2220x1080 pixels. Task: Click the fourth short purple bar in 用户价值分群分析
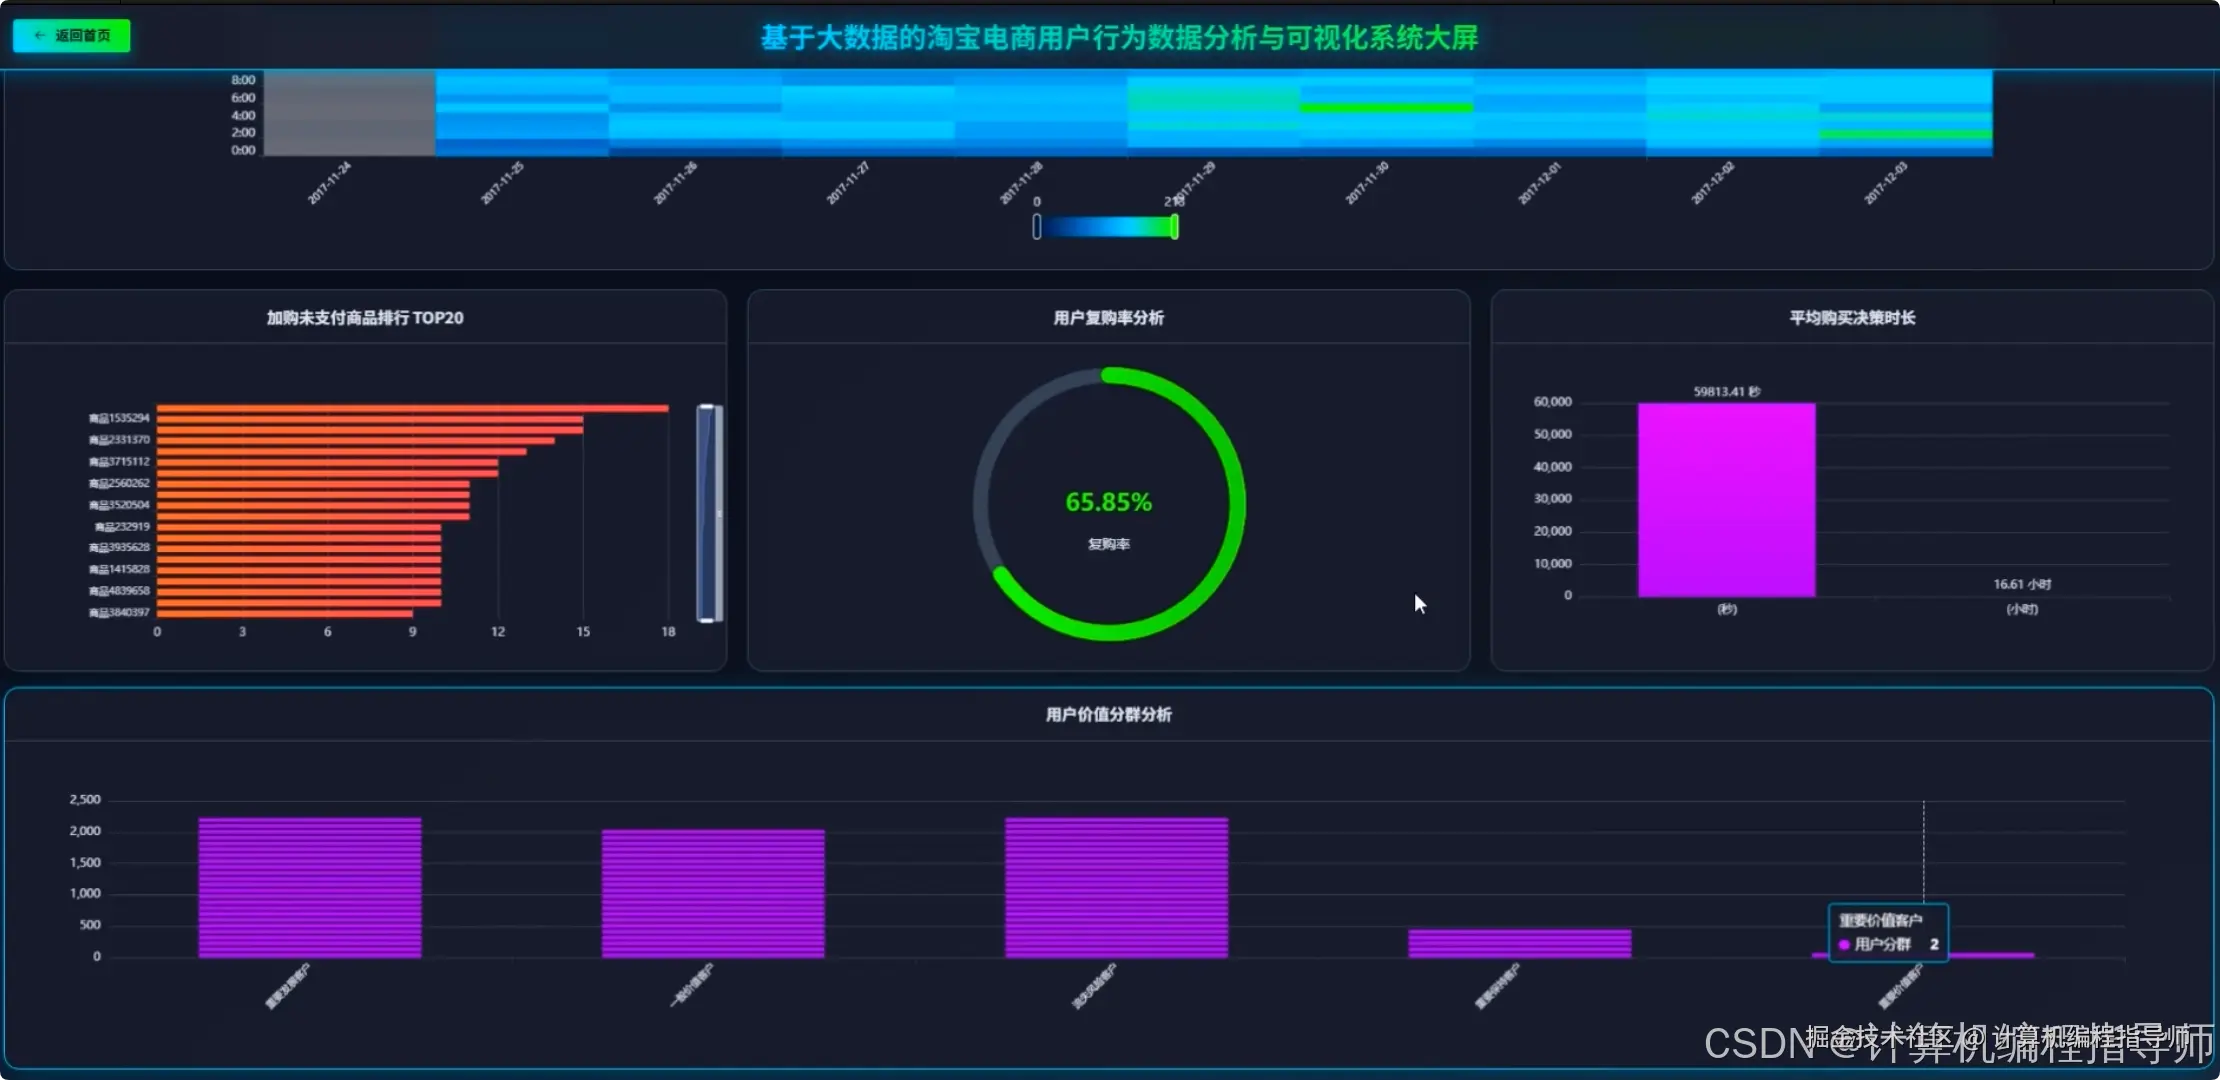(x=1519, y=943)
